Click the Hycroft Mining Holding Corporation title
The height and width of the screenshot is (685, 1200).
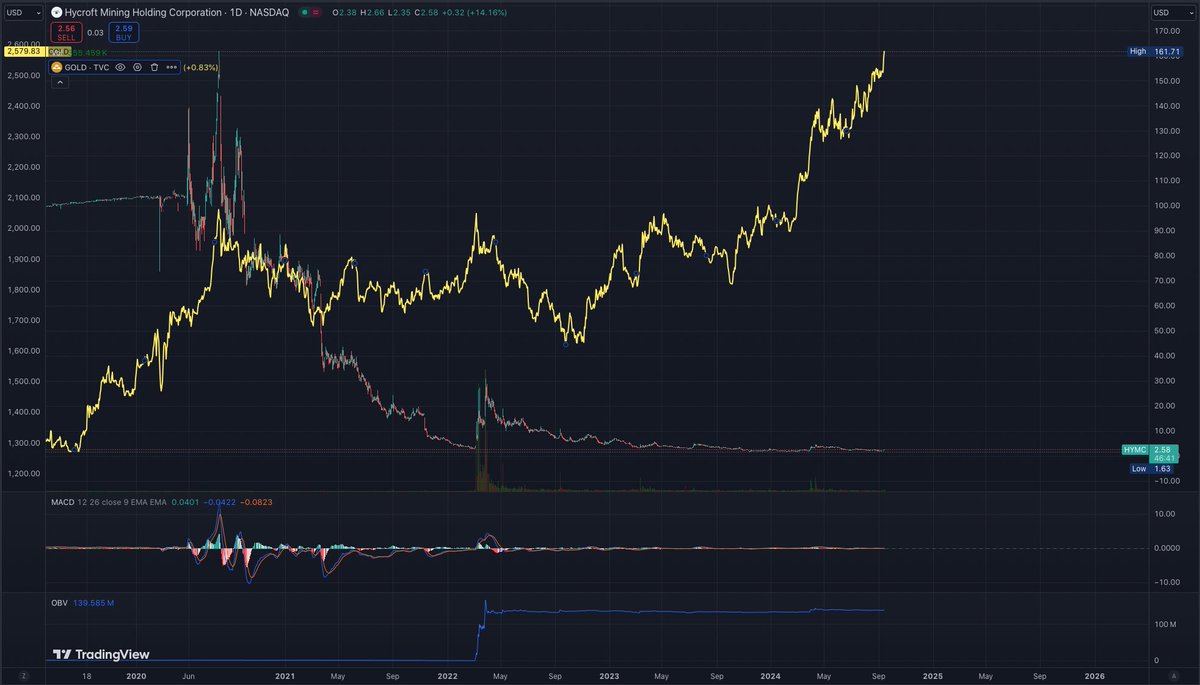(143, 12)
